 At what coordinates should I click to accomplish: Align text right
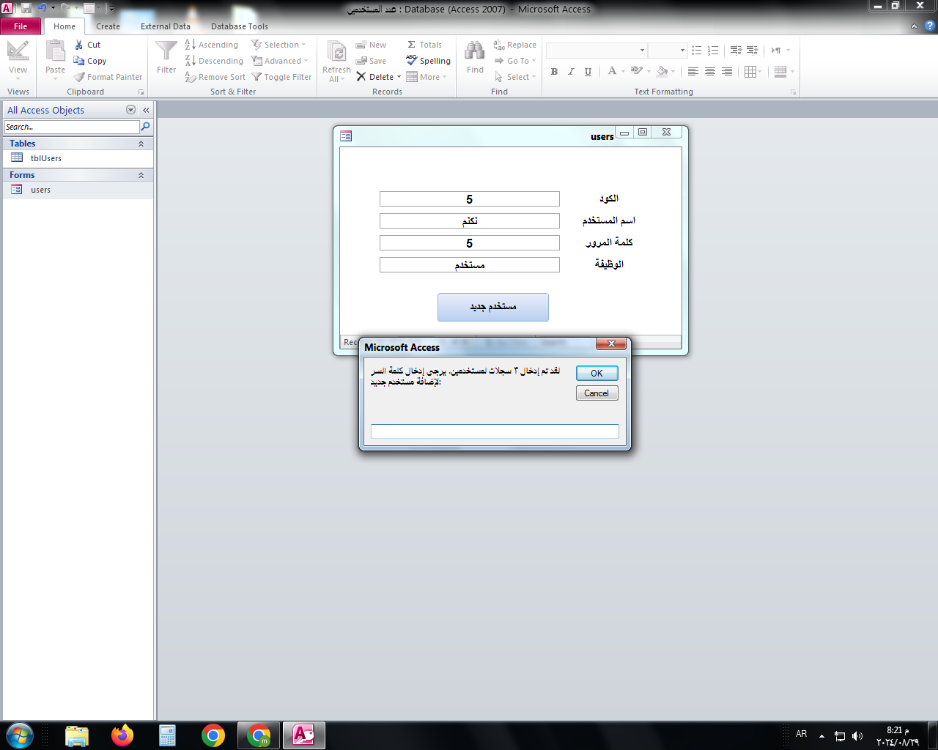pos(727,72)
